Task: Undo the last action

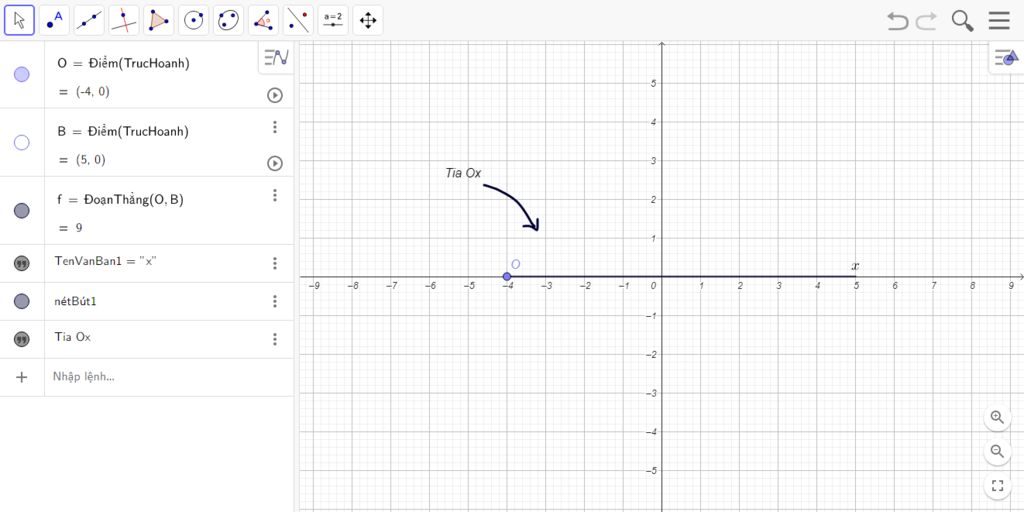Action: point(897,21)
